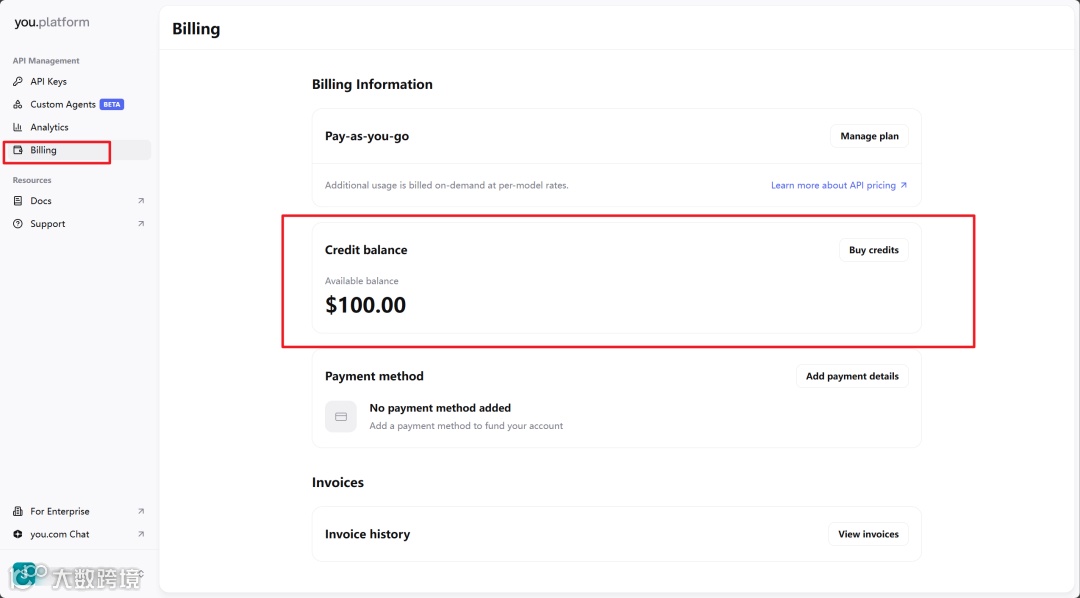
Task: Click the Billing wallet icon
Action: tap(18, 151)
